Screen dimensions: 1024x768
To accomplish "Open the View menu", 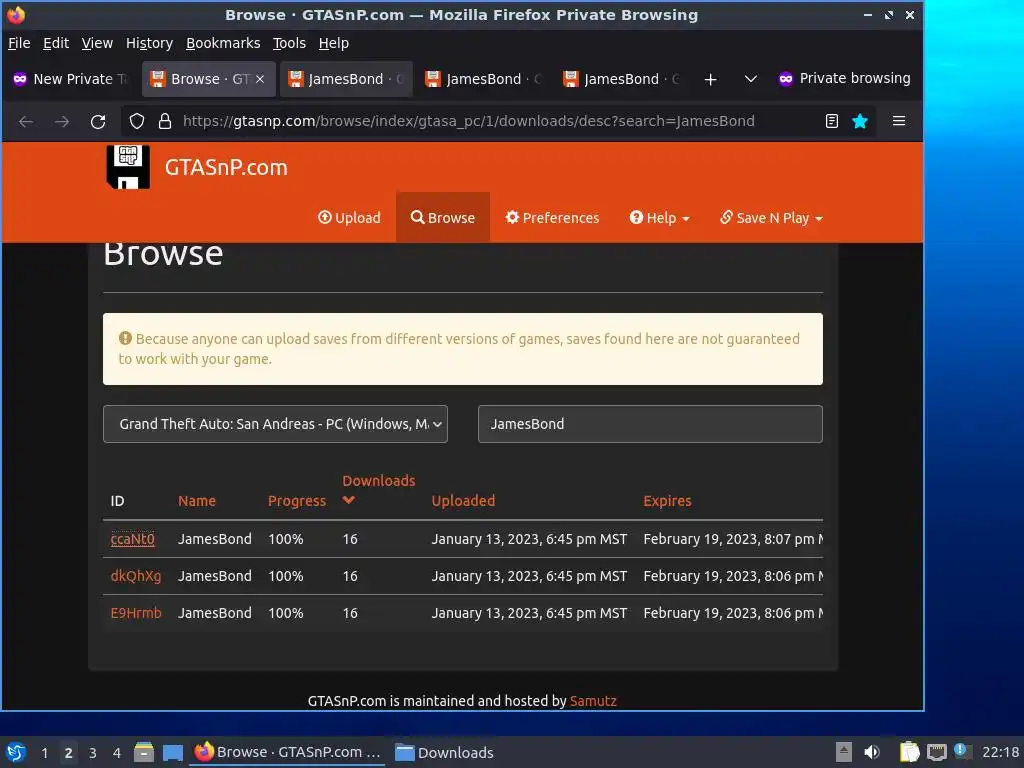I will (x=97, y=43).
